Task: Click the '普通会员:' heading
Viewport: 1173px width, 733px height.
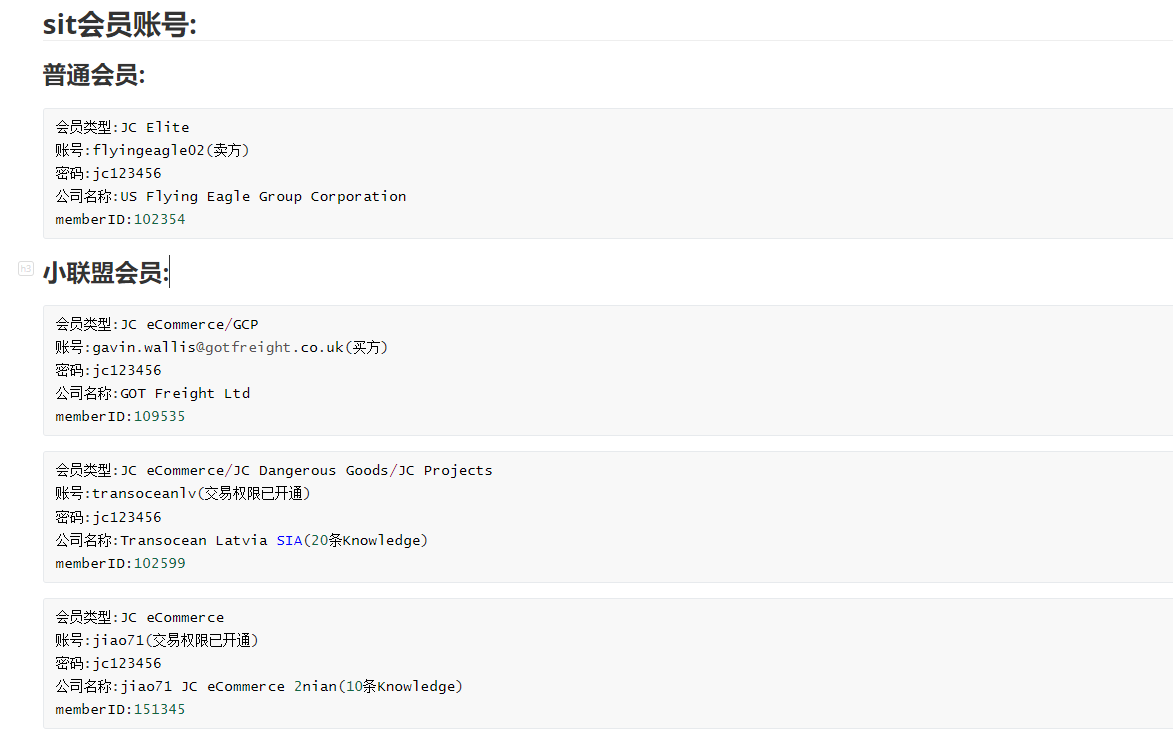Action: [94, 75]
